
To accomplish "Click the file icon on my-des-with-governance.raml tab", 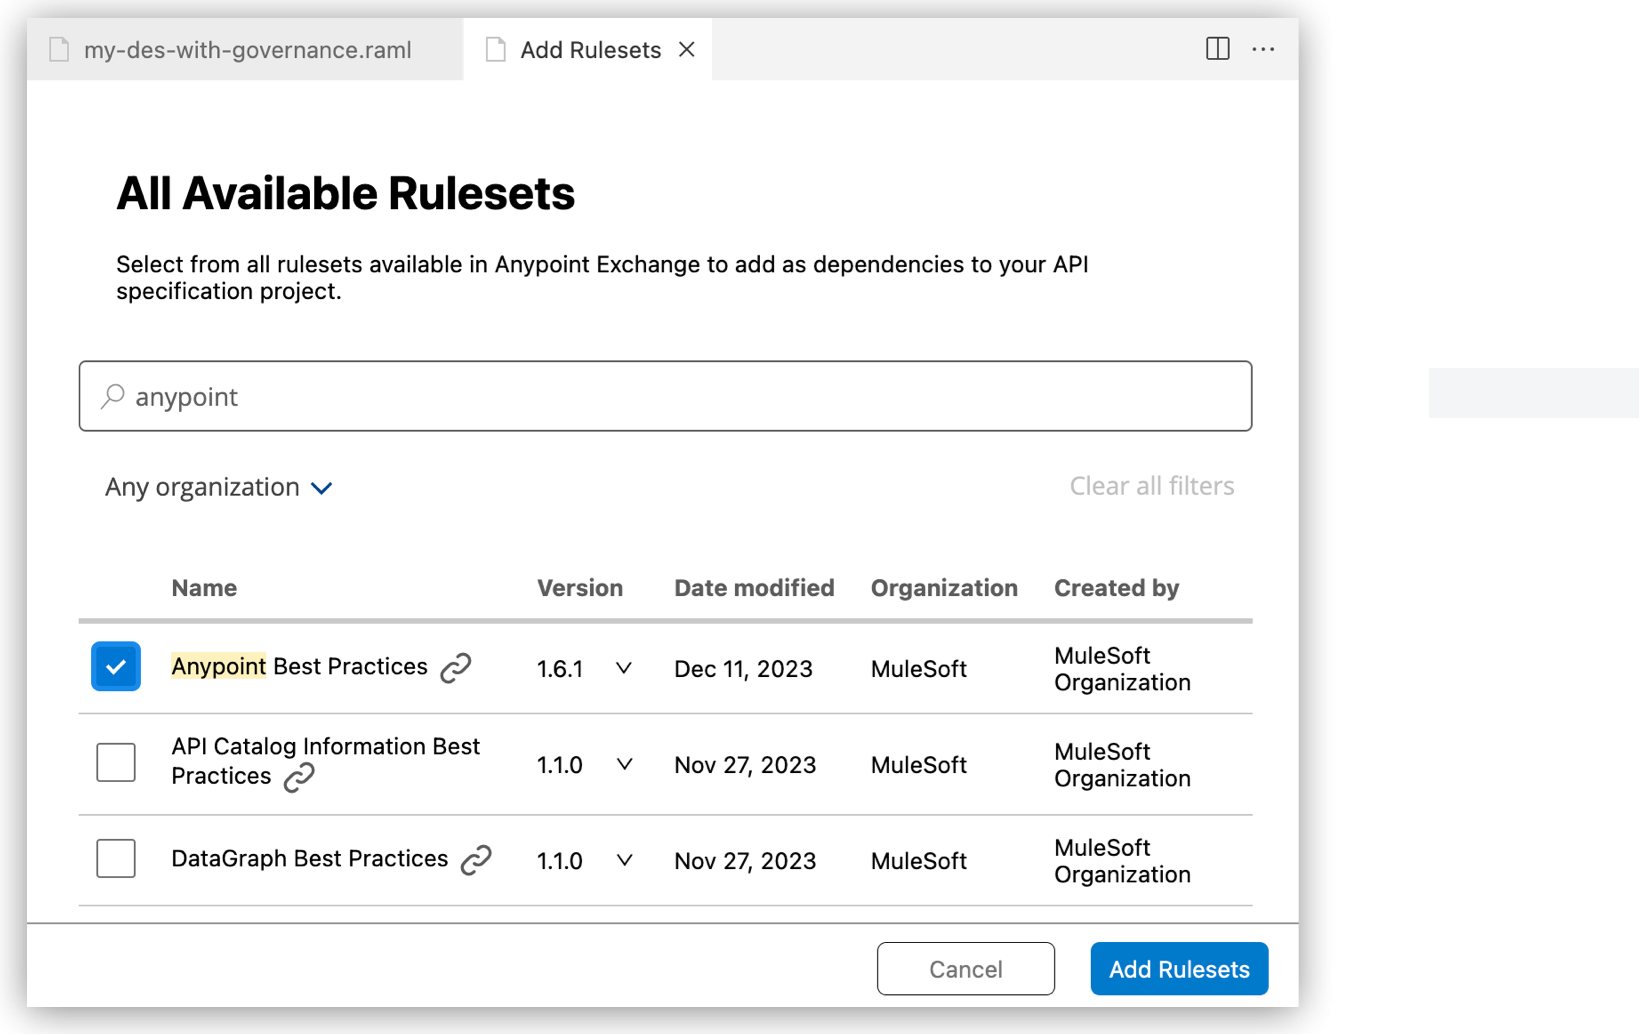I will (60, 50).
